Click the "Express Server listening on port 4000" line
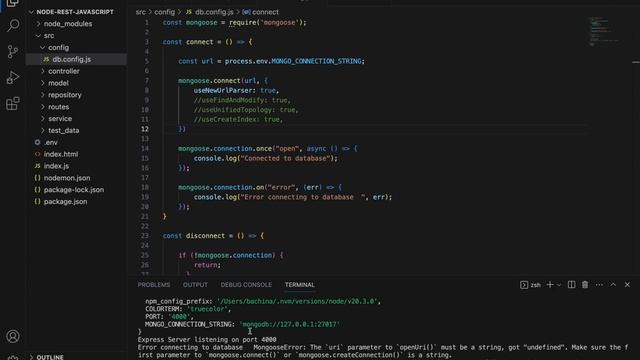 207,340
